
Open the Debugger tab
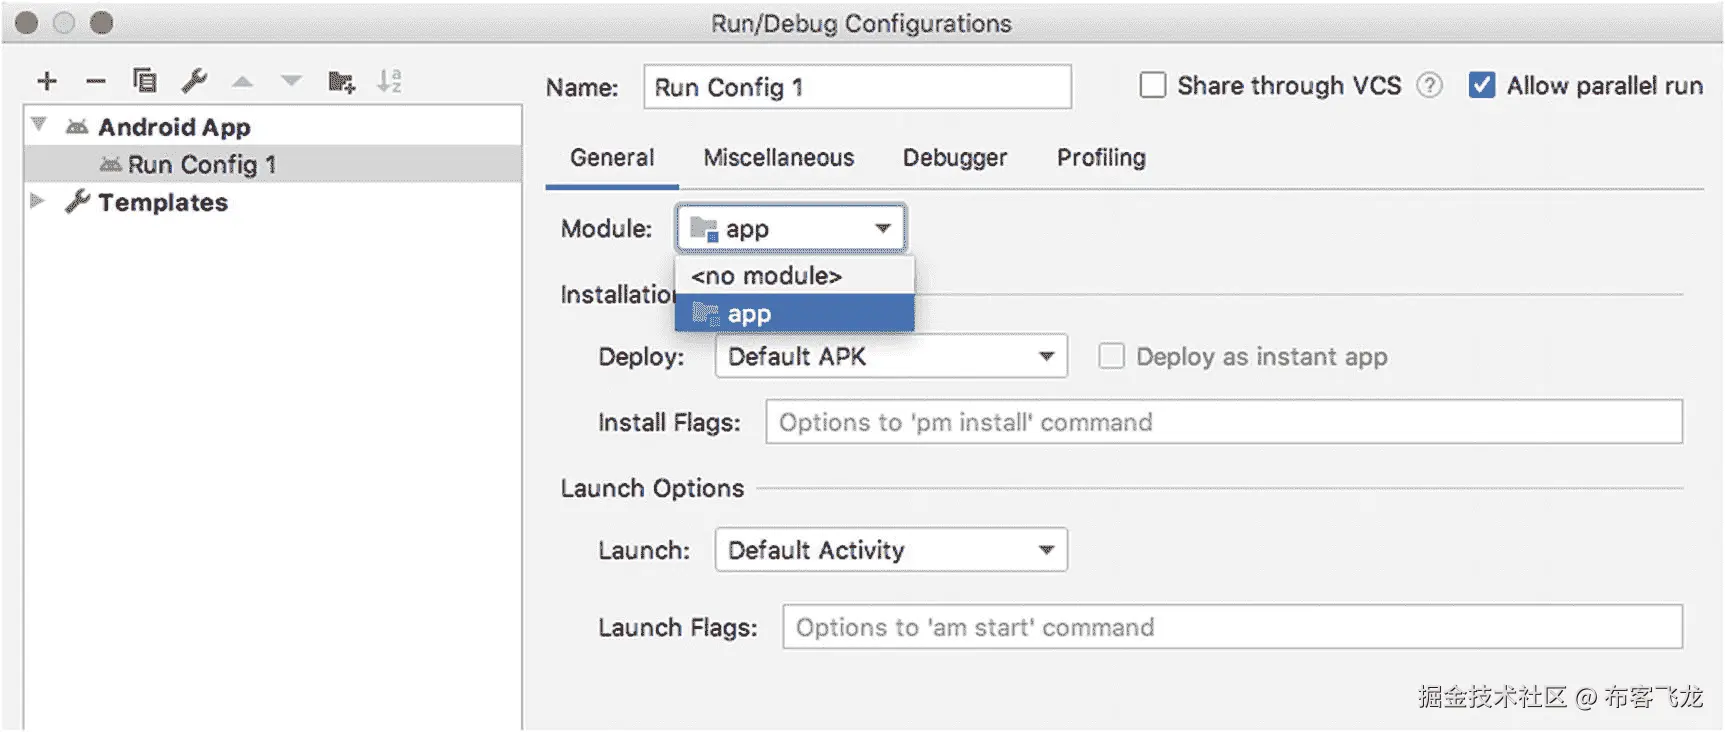click(954, 158)
